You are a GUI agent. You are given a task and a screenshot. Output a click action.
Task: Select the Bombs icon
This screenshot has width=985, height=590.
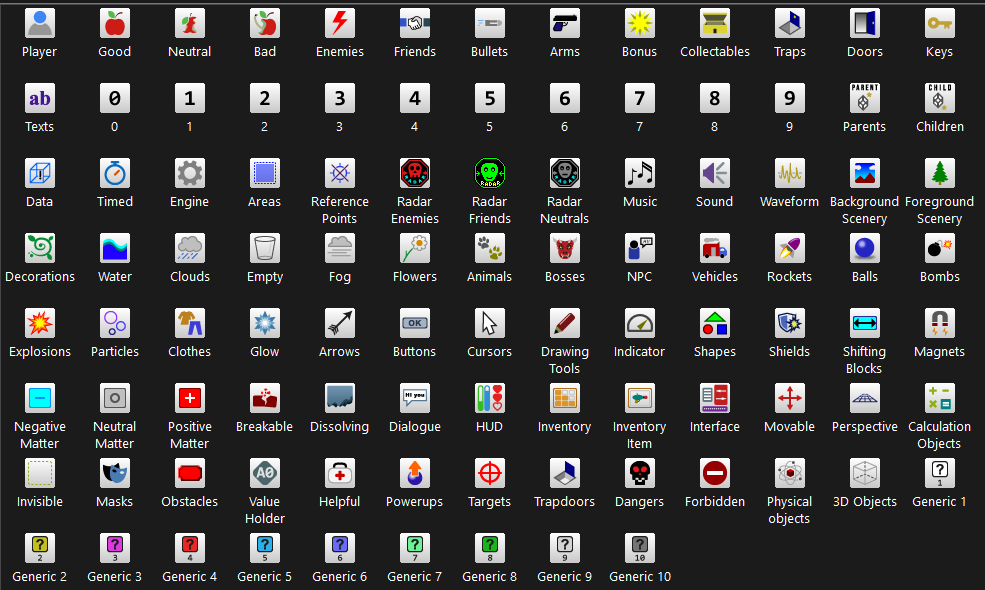940,249
